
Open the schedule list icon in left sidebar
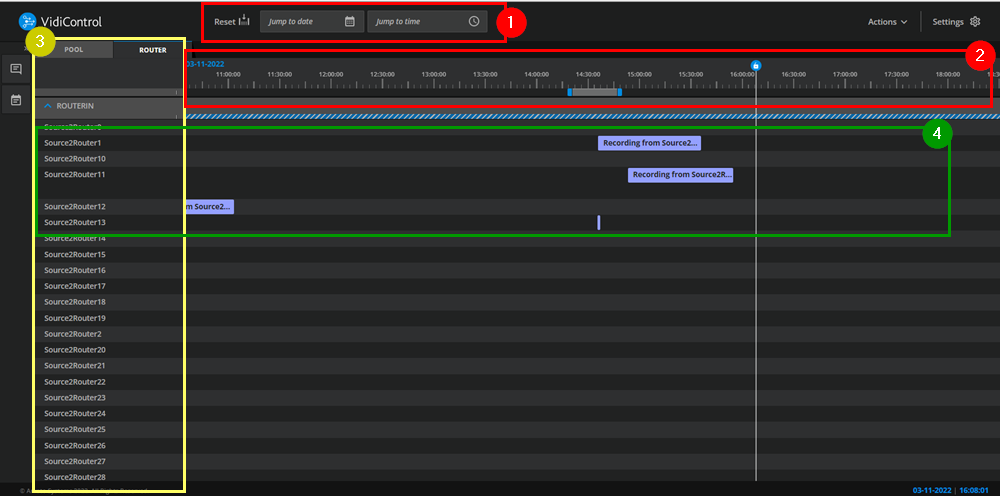point(16,100)
